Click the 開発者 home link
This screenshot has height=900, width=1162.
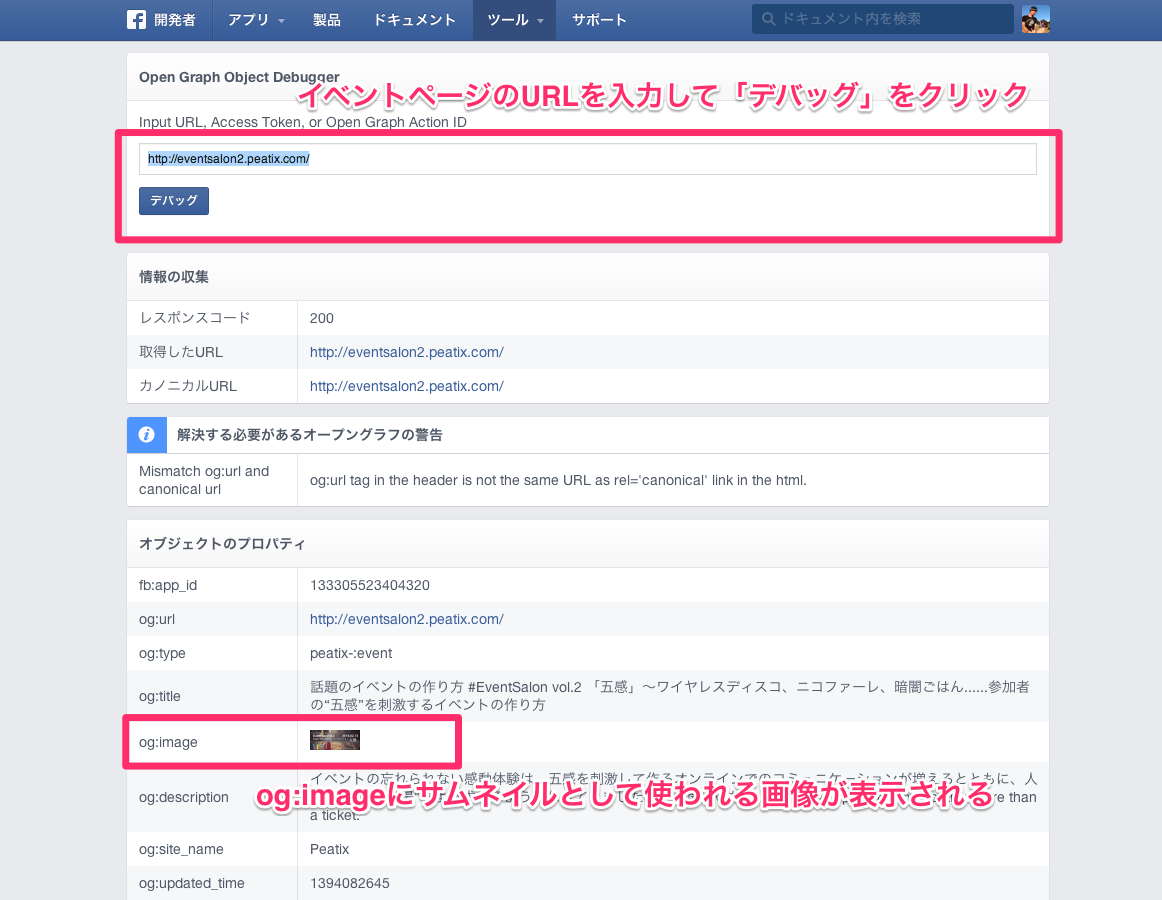click(175, 20)
